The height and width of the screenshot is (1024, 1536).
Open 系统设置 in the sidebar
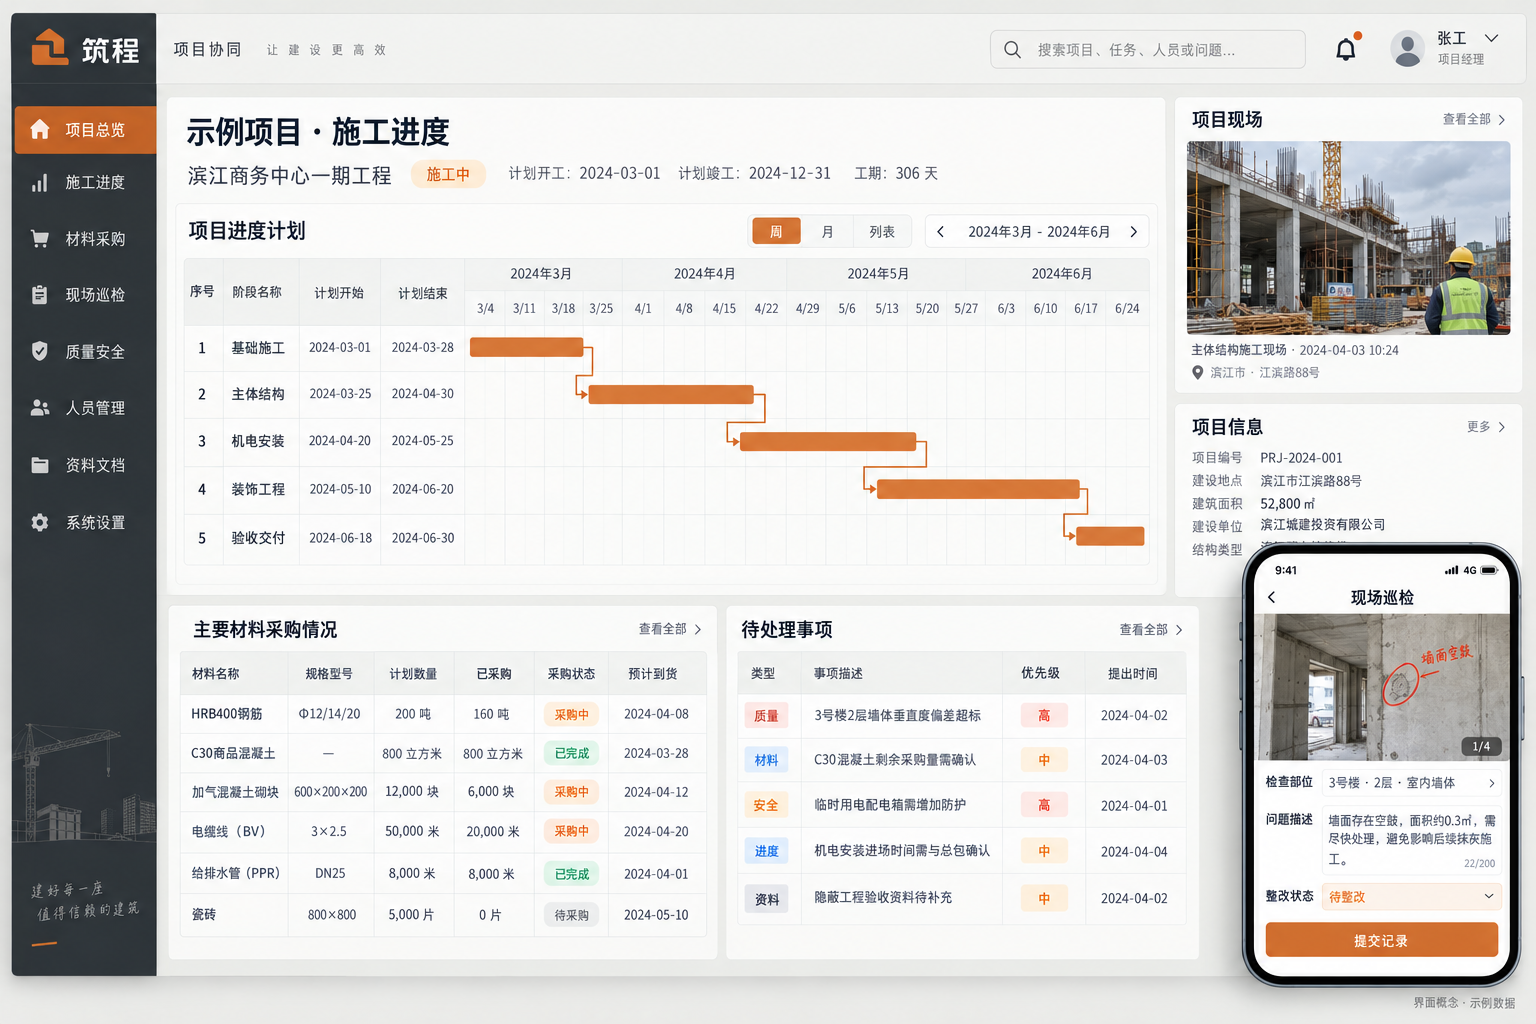pos(85,522)
